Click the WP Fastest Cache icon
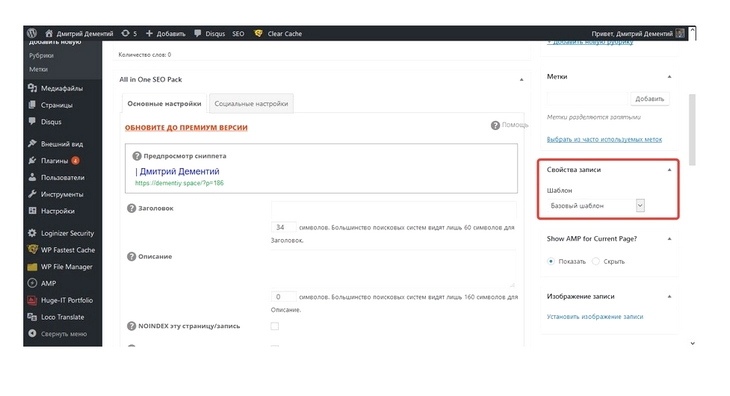This screenshot has height=396, width=730. tap(32, 249)
